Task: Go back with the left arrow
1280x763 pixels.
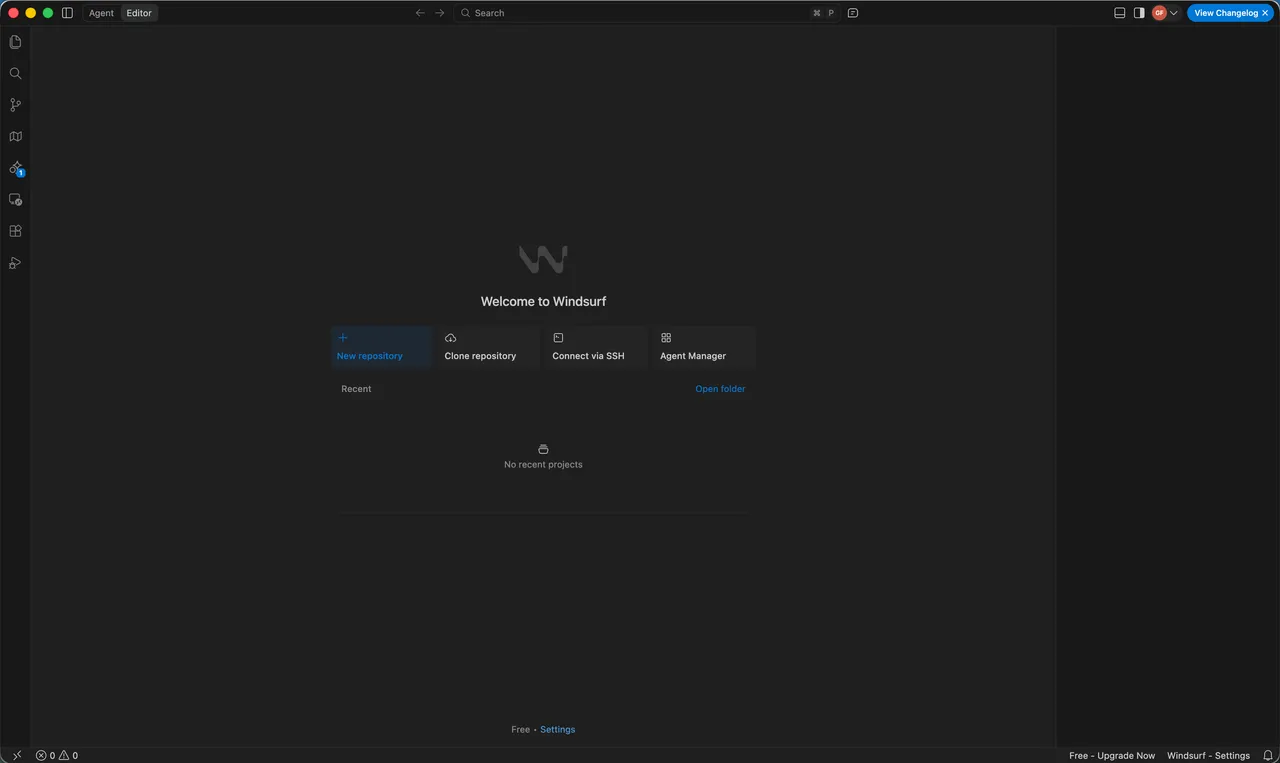Action: pyautogui.click(x=420, y=13)
